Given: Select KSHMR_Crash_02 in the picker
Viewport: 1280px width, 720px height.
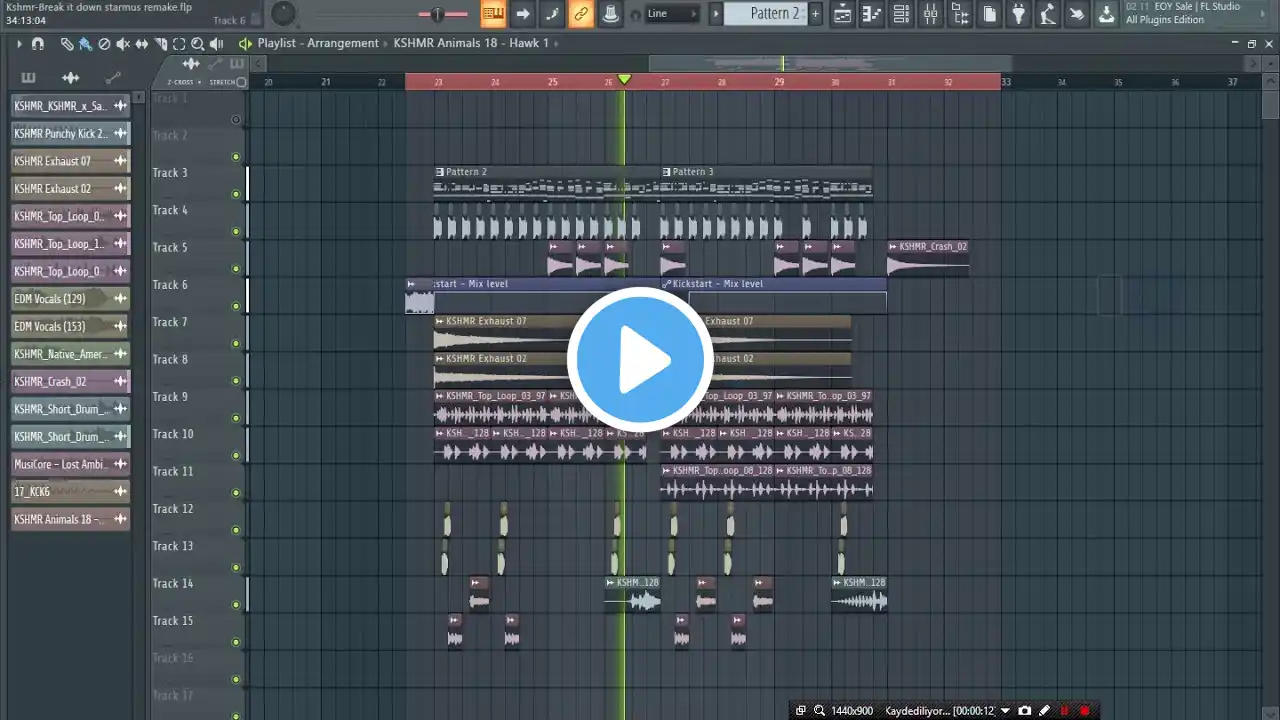Looking at the screenshot, I should tap(70, 381).
